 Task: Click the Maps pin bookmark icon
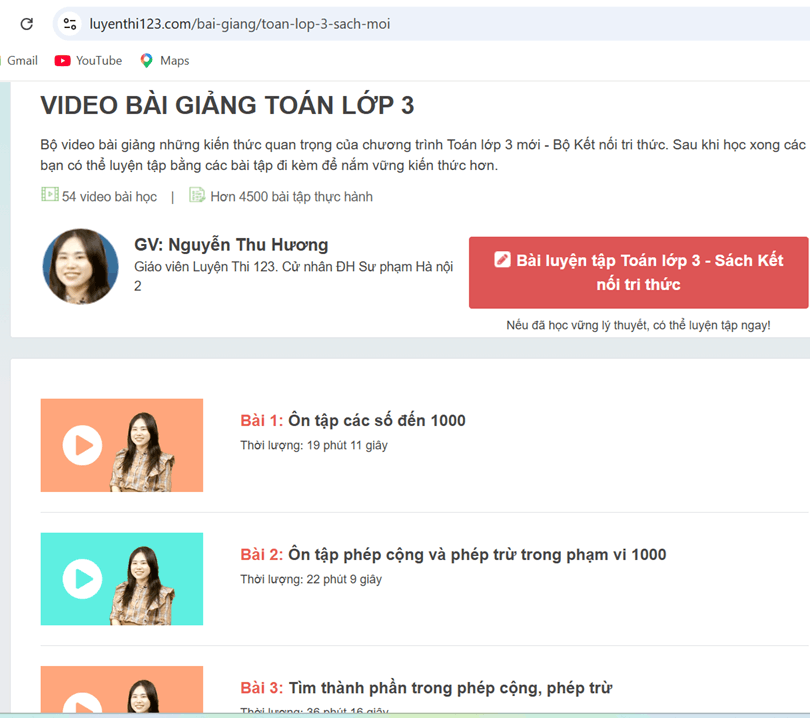pyautogui.click(x=147, y=61)
